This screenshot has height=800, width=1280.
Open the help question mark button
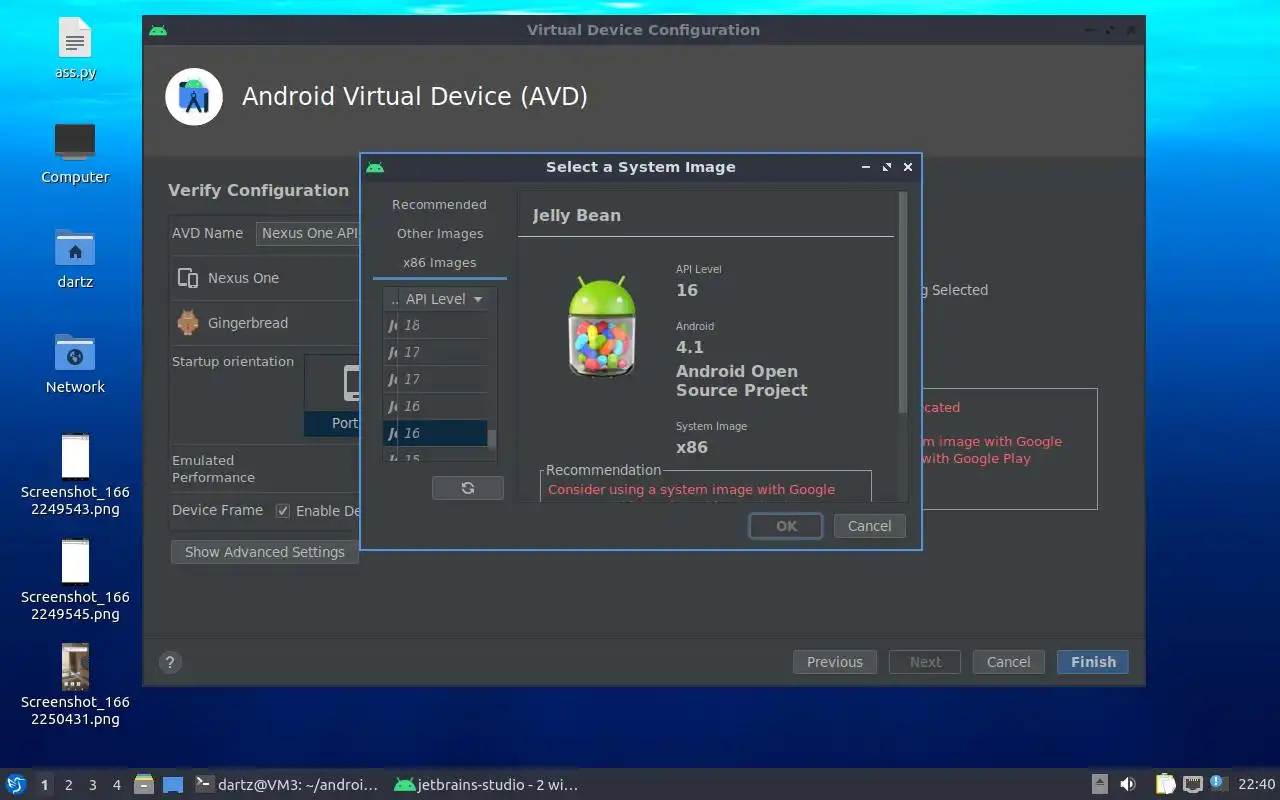[x=170, y=662]
